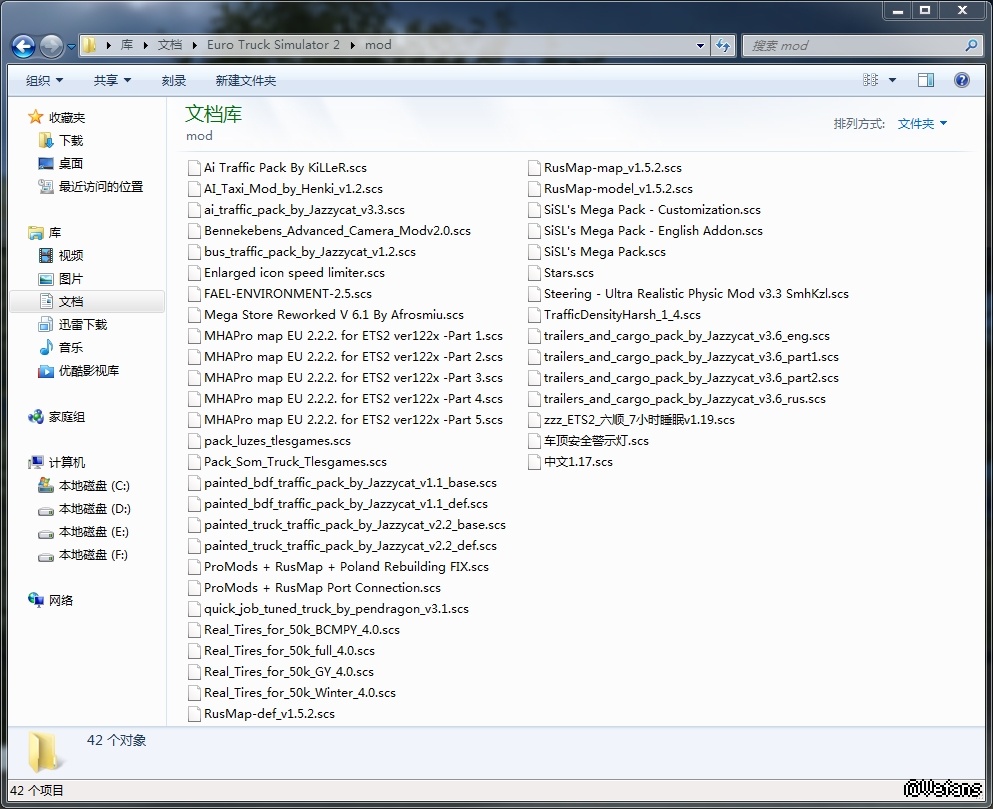This screenshot has height=809, width=993.
Task: Click the Forward navigation arrow
Action: (51, 46)
